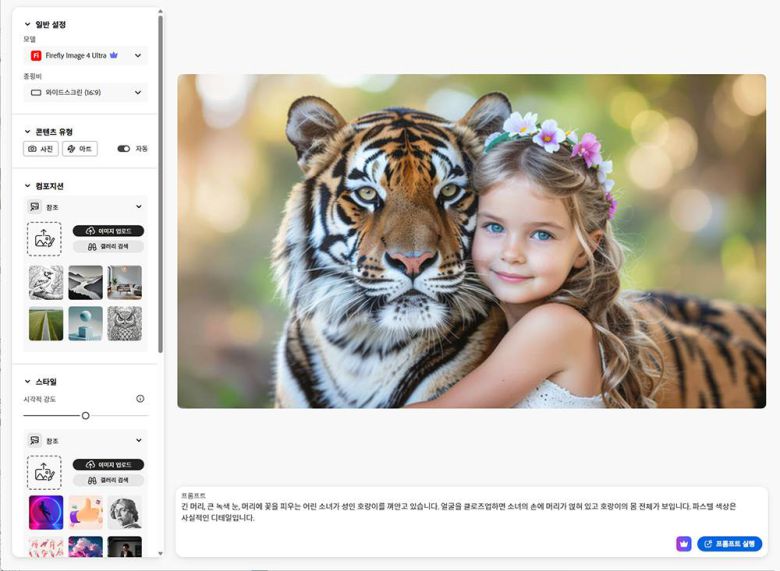Select the owl sketch composition reference
This screenshot has width=780, height=571.
coord(125,323)
